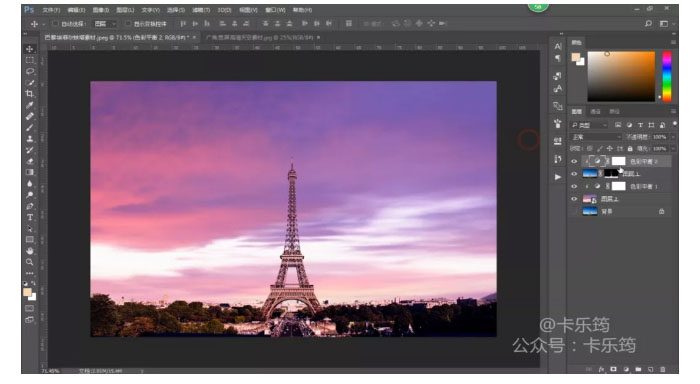The image size is (700, 384).
Task: Select the Eraser tool
Action: (x=30, y=161)
